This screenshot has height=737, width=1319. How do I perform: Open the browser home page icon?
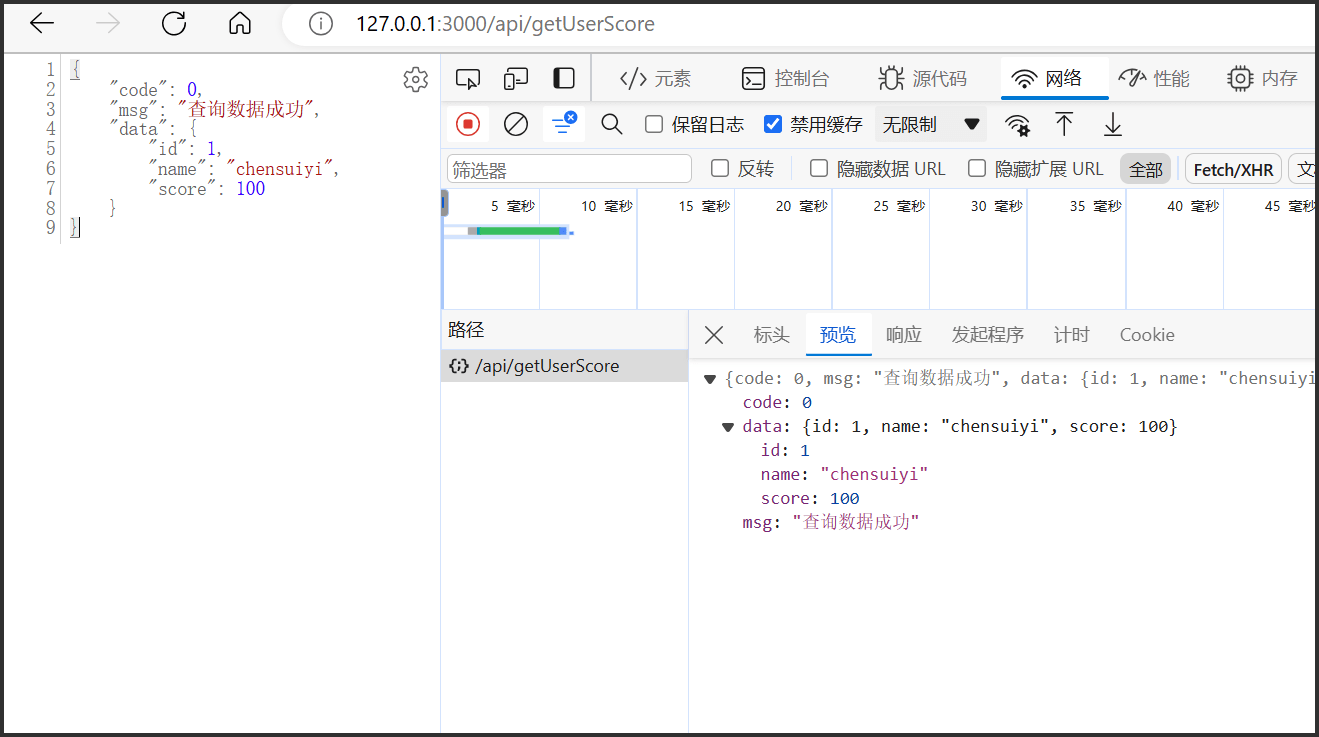pyautogui.click(x=240, y=23)
